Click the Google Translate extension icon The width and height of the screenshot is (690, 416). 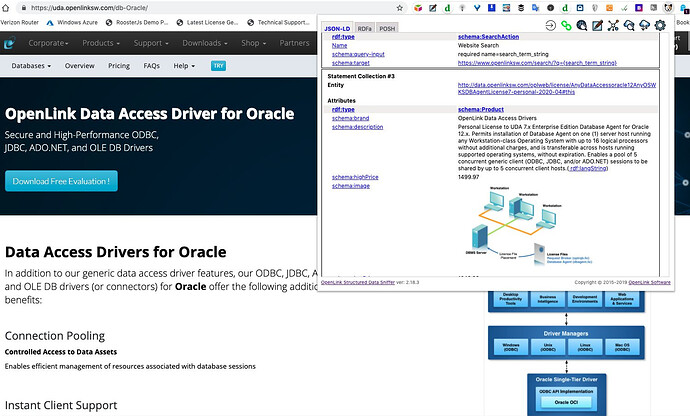point(536,8)
